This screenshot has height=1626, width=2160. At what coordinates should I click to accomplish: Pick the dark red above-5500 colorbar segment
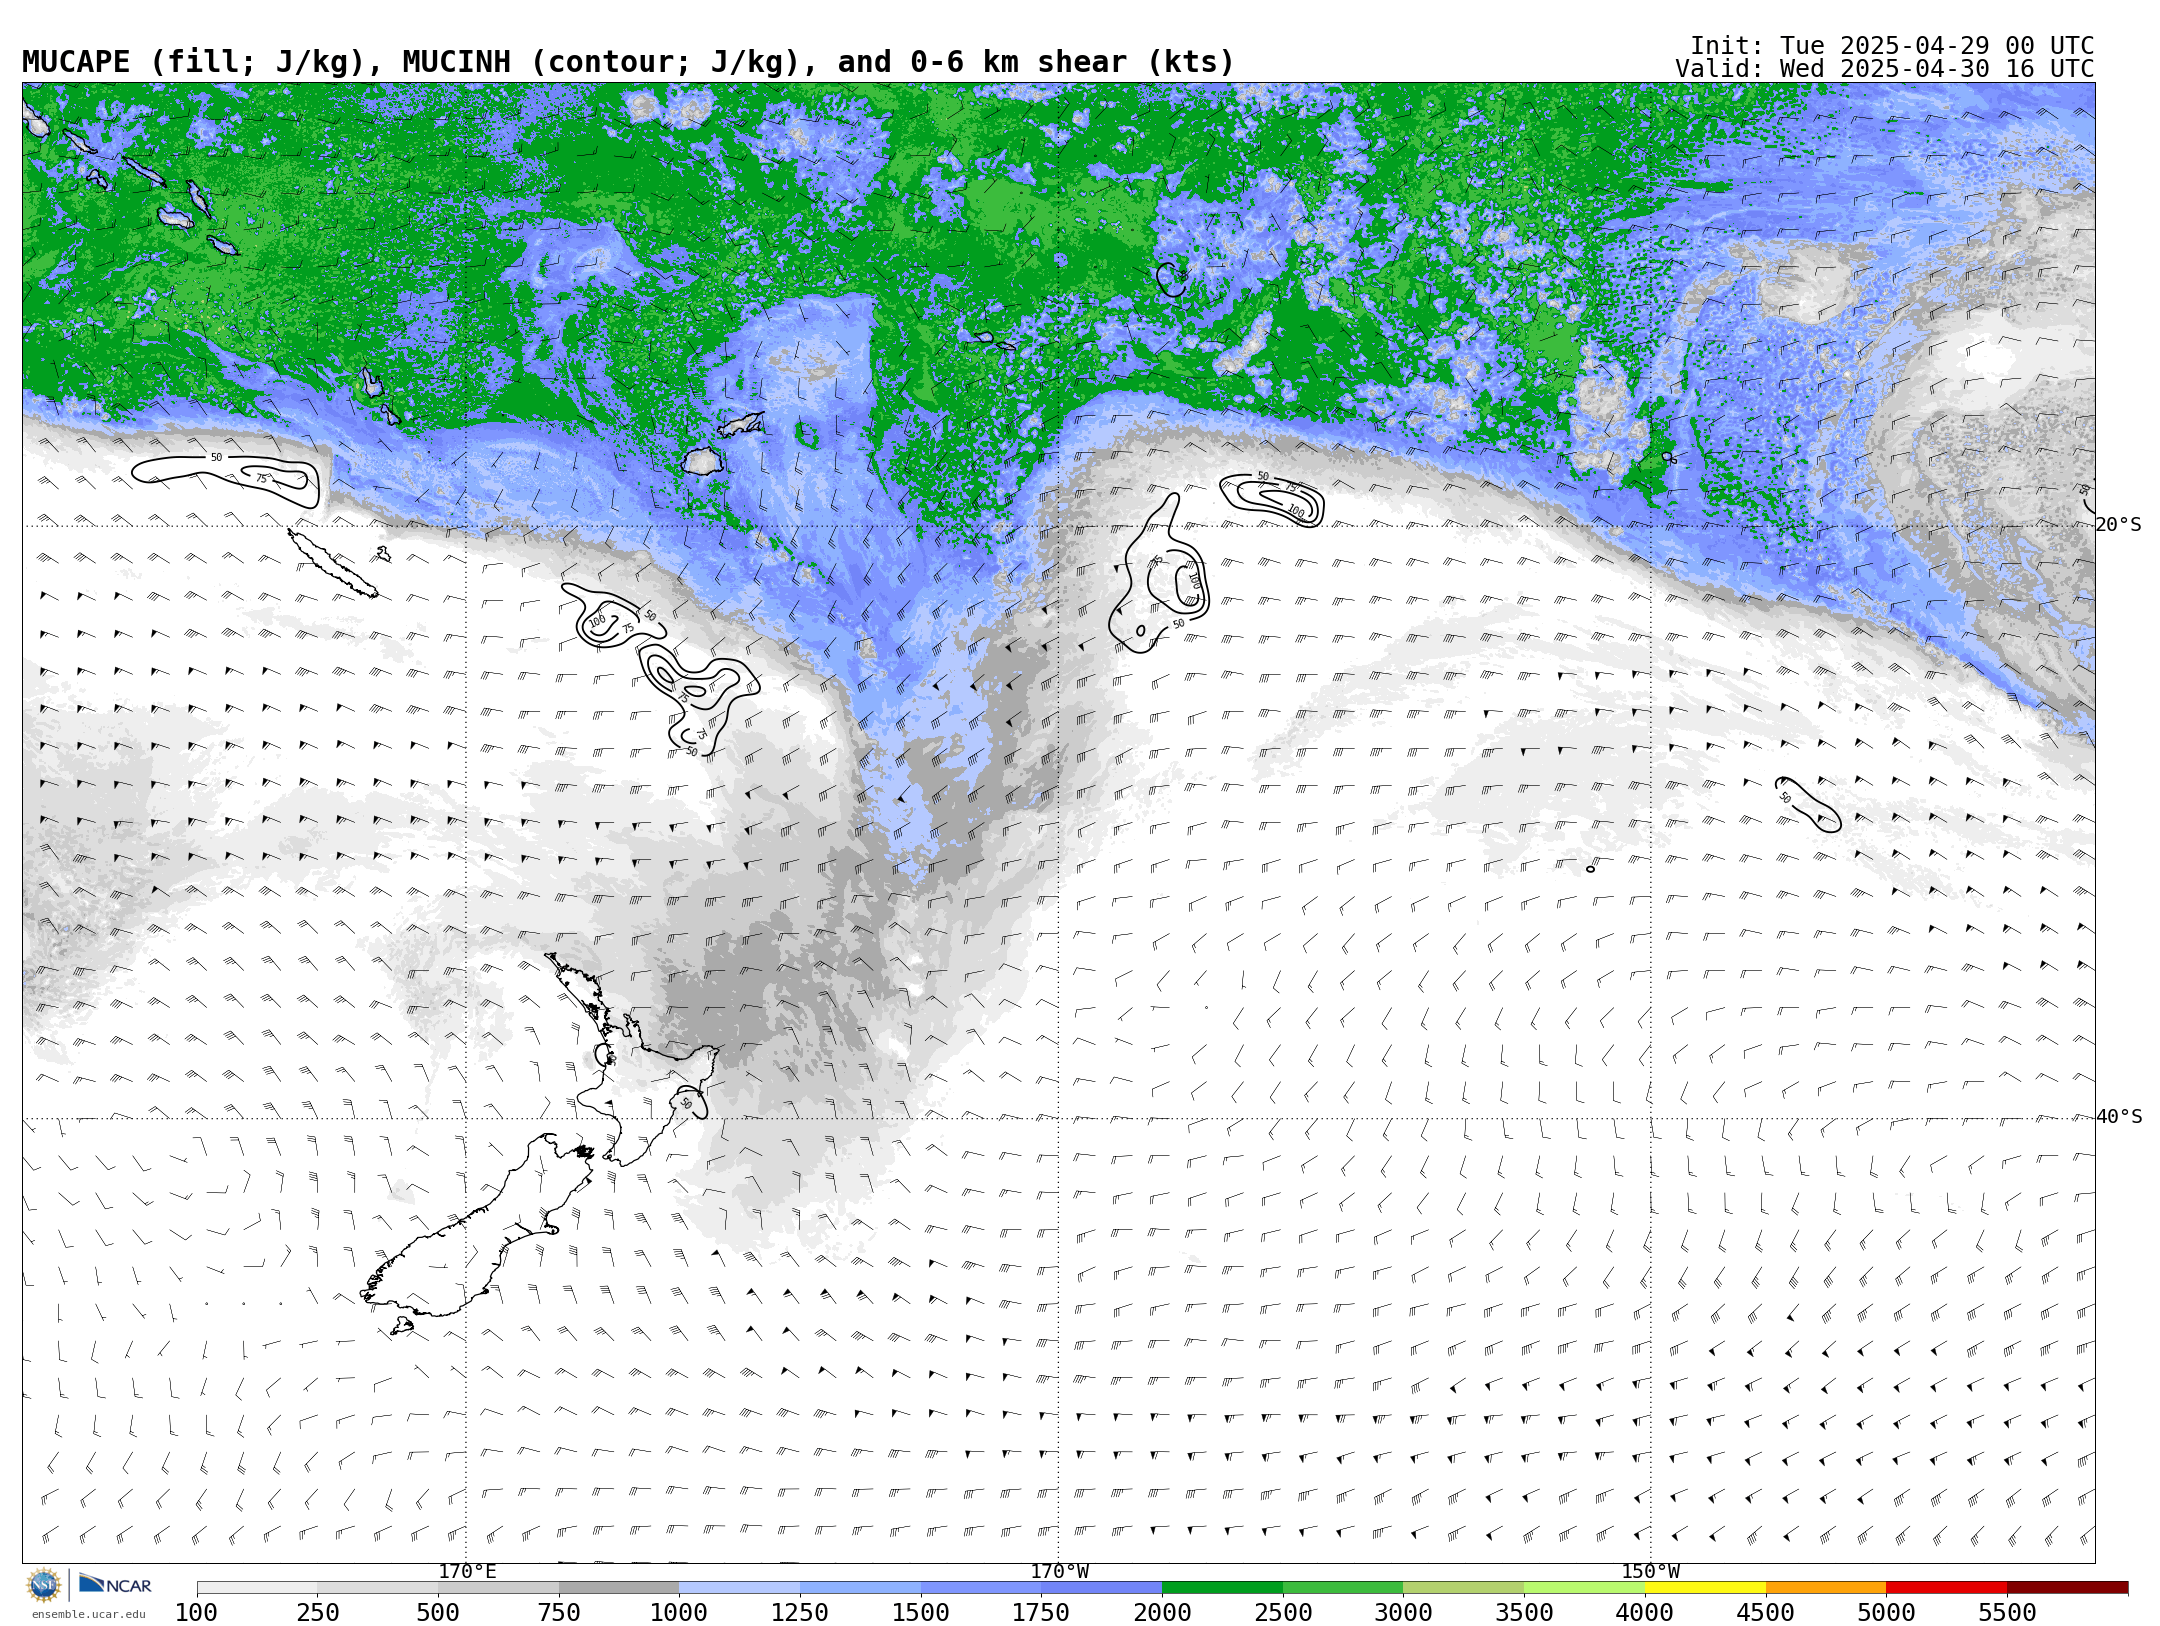click(2067, 1588)
